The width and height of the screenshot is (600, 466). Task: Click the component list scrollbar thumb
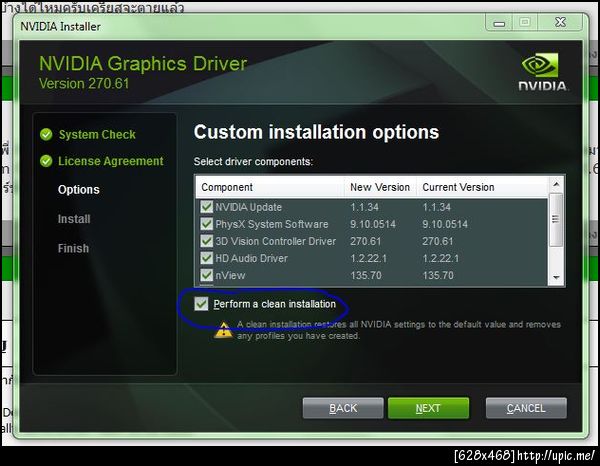click(x=556, y=220)
